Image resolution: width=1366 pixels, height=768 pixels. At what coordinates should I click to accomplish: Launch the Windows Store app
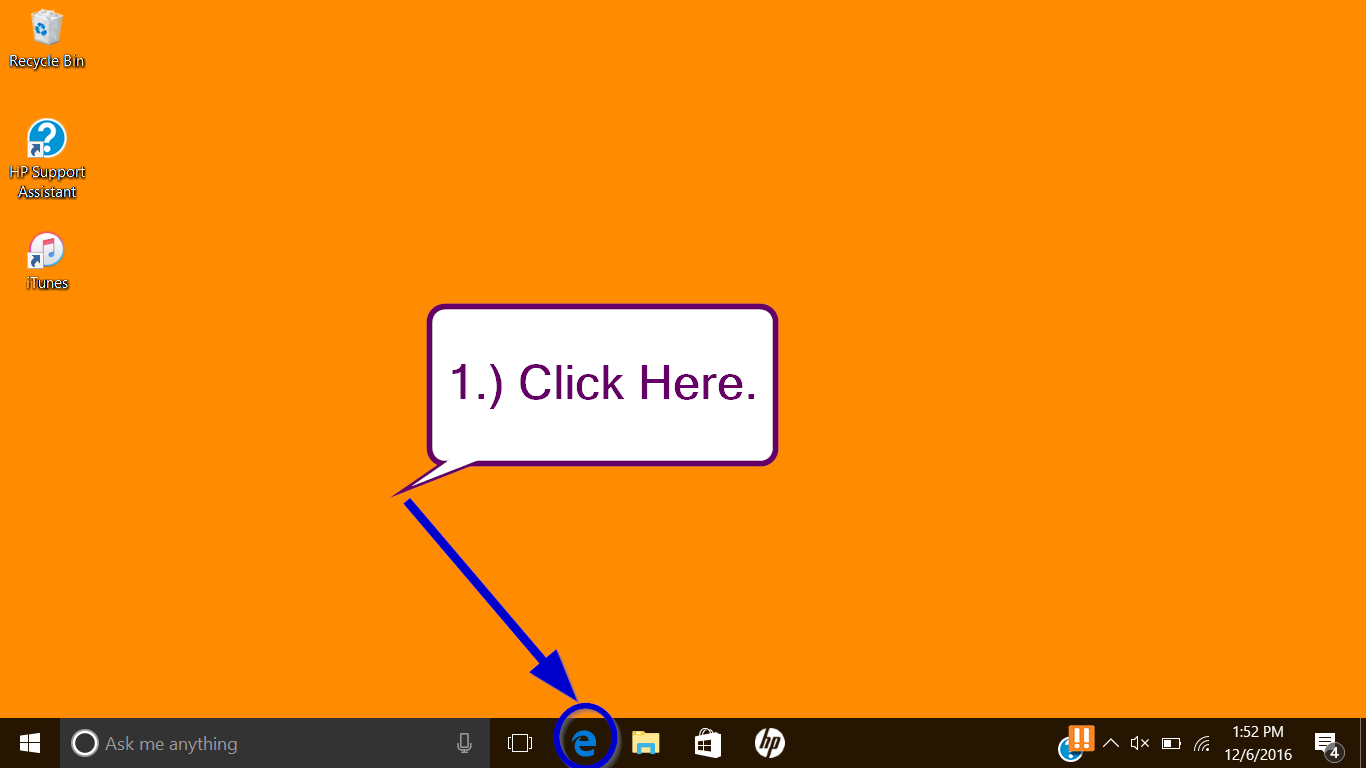708,743
